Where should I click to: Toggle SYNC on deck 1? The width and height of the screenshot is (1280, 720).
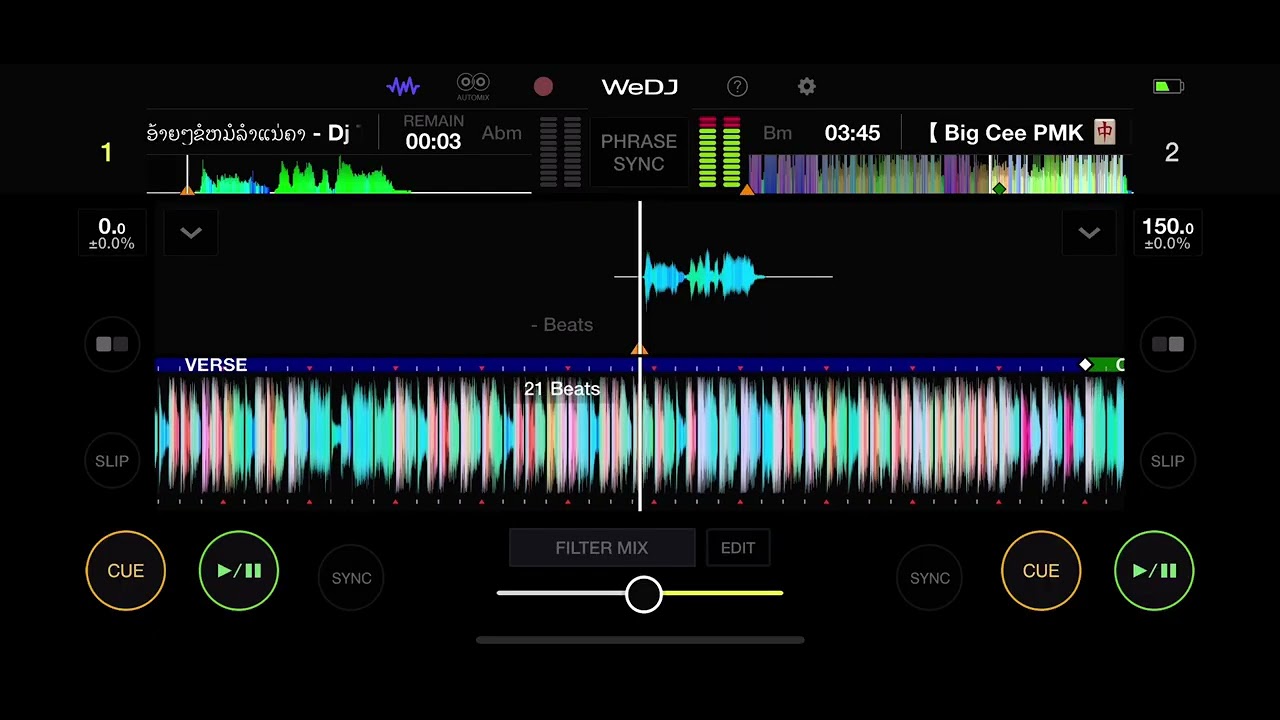pos(351,578)
